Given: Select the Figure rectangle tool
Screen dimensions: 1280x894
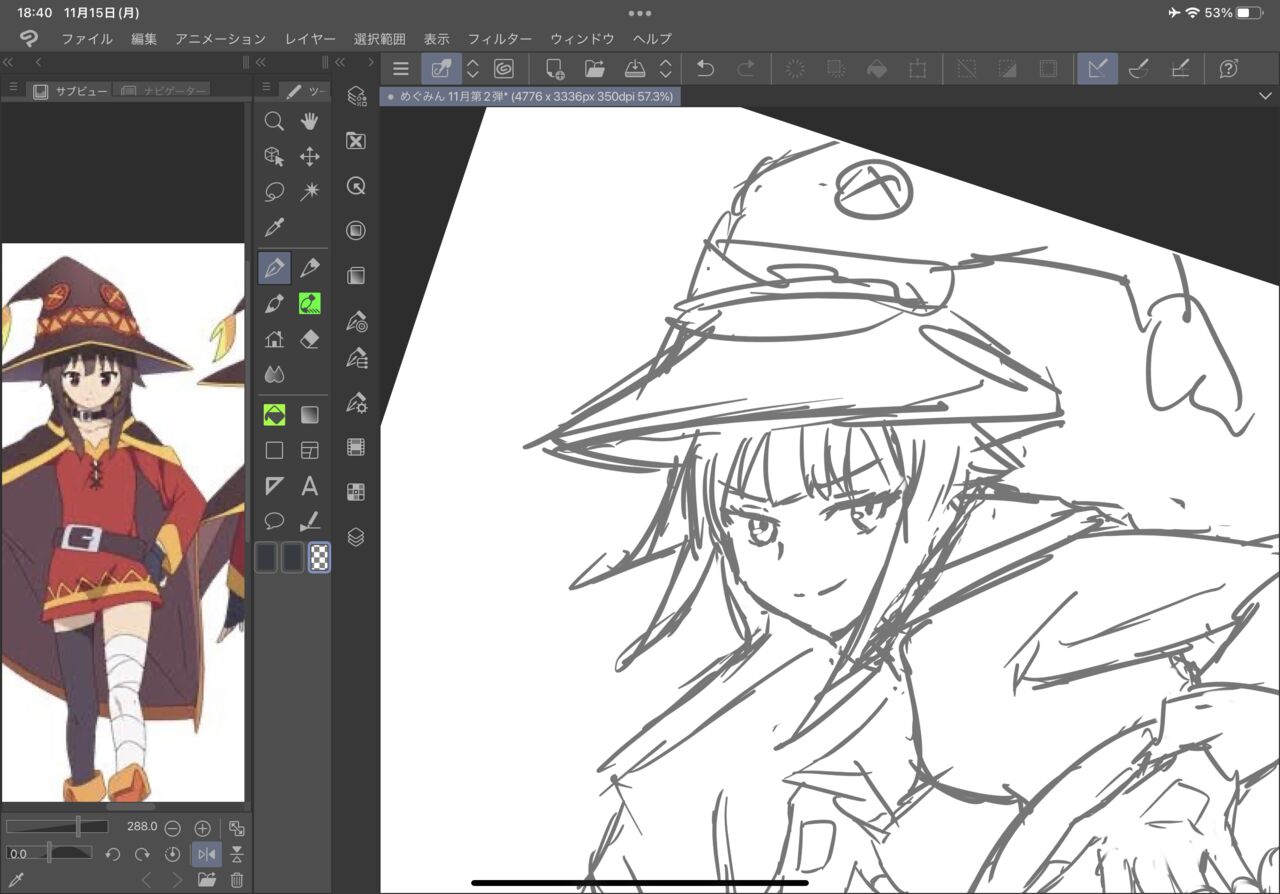Looking at the screenshot, I should pyautogui.click(x=274, y=450).
